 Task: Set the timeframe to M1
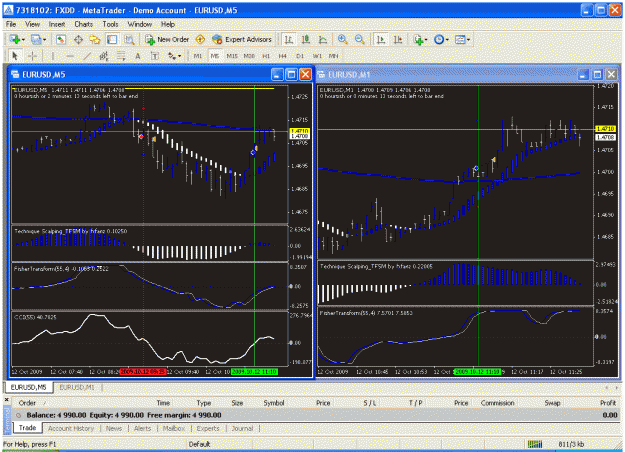[x=198, y=56]
